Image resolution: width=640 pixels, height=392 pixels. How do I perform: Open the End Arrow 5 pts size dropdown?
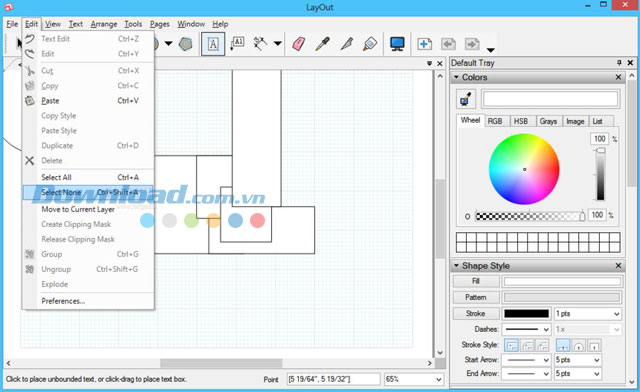click(578, 374)
